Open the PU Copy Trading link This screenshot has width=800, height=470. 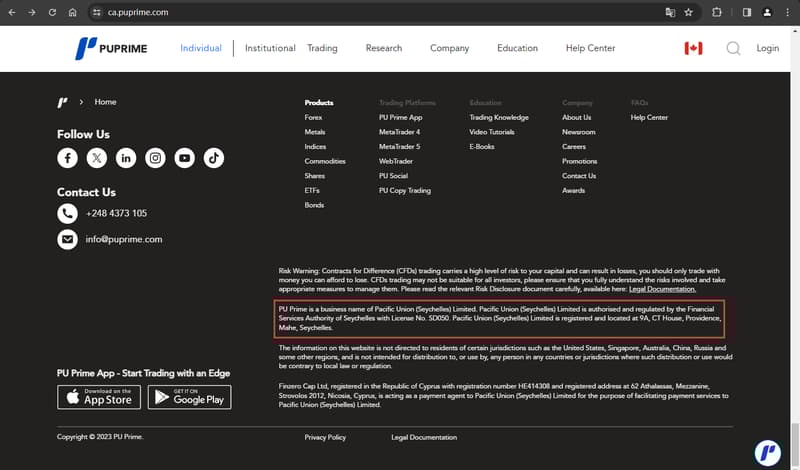click(405, 191)
